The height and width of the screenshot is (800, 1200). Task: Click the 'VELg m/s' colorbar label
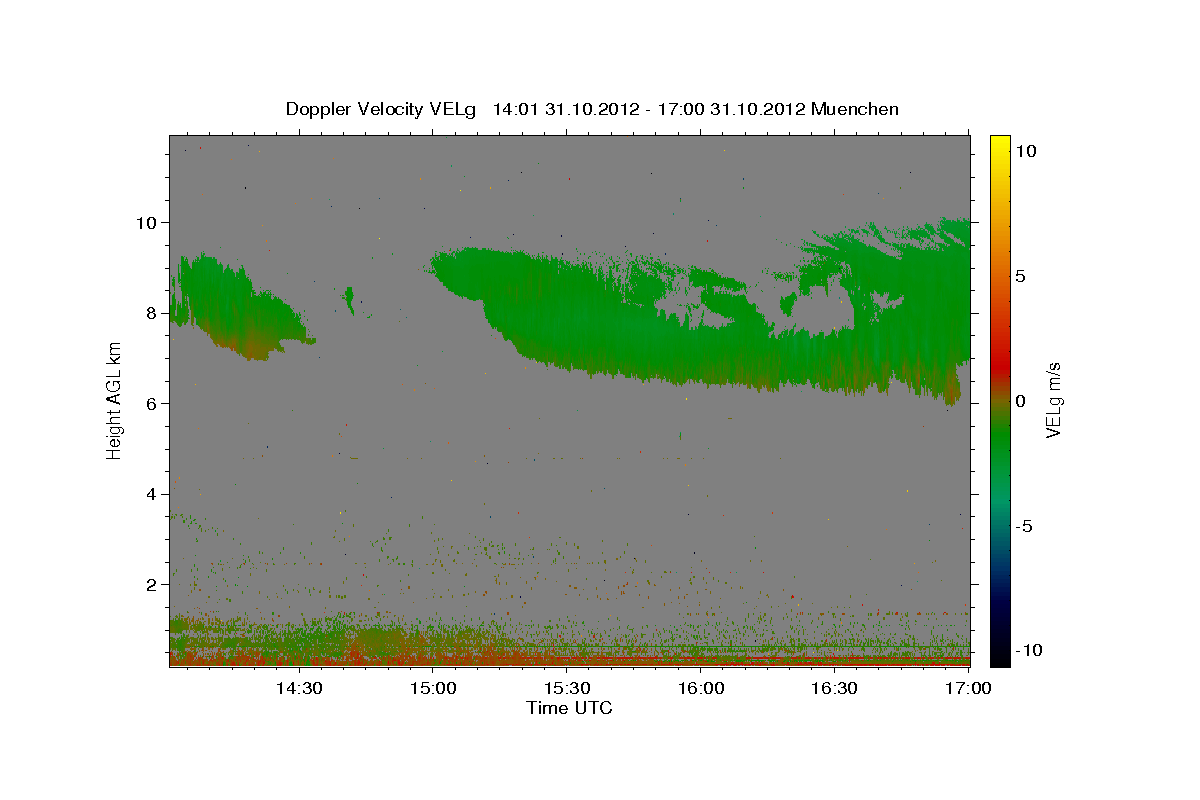tap(1053, 401)
